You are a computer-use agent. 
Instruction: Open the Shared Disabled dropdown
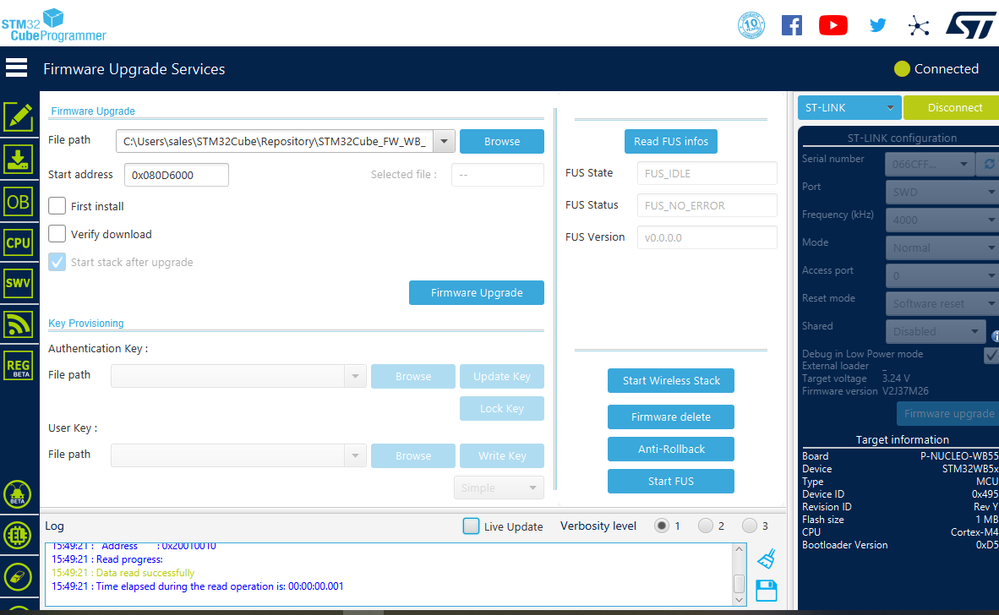935,331
